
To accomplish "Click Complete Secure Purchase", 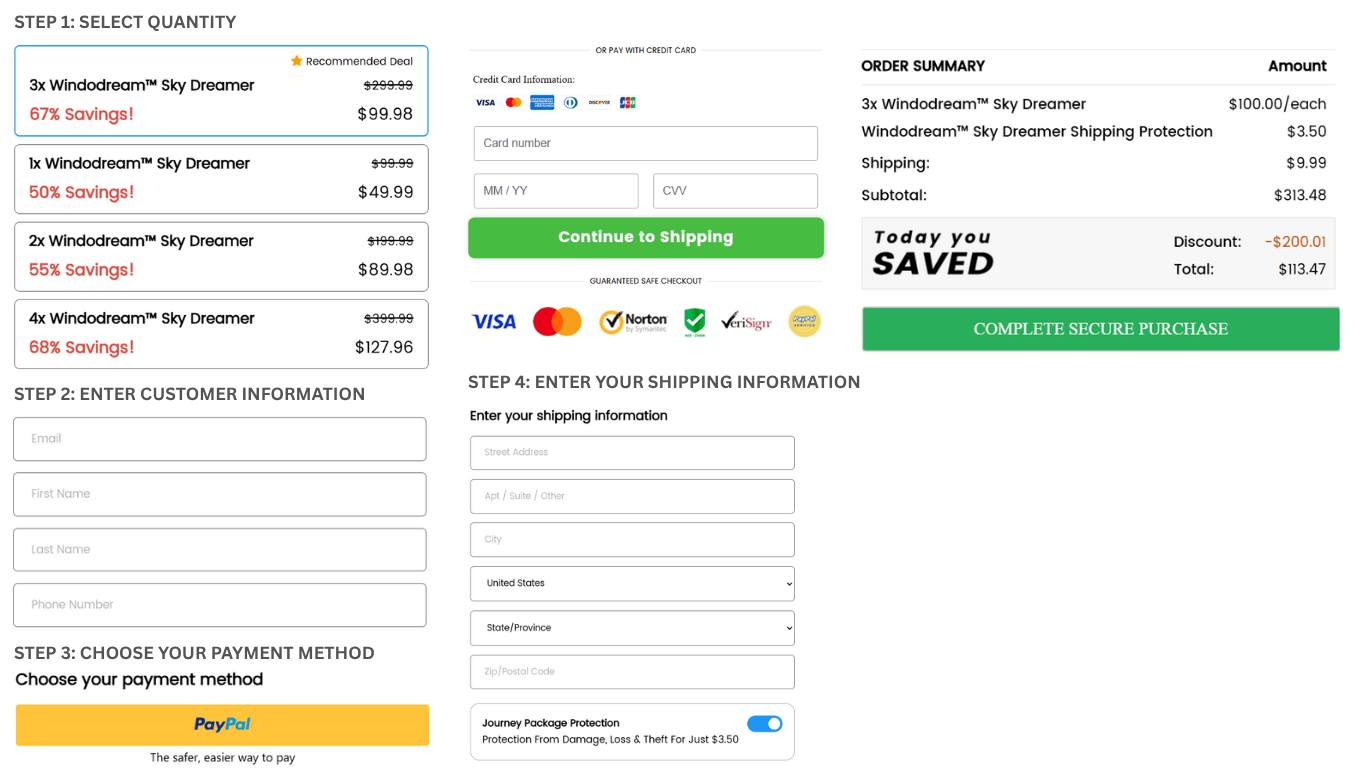I will (x=1100, y=328).
